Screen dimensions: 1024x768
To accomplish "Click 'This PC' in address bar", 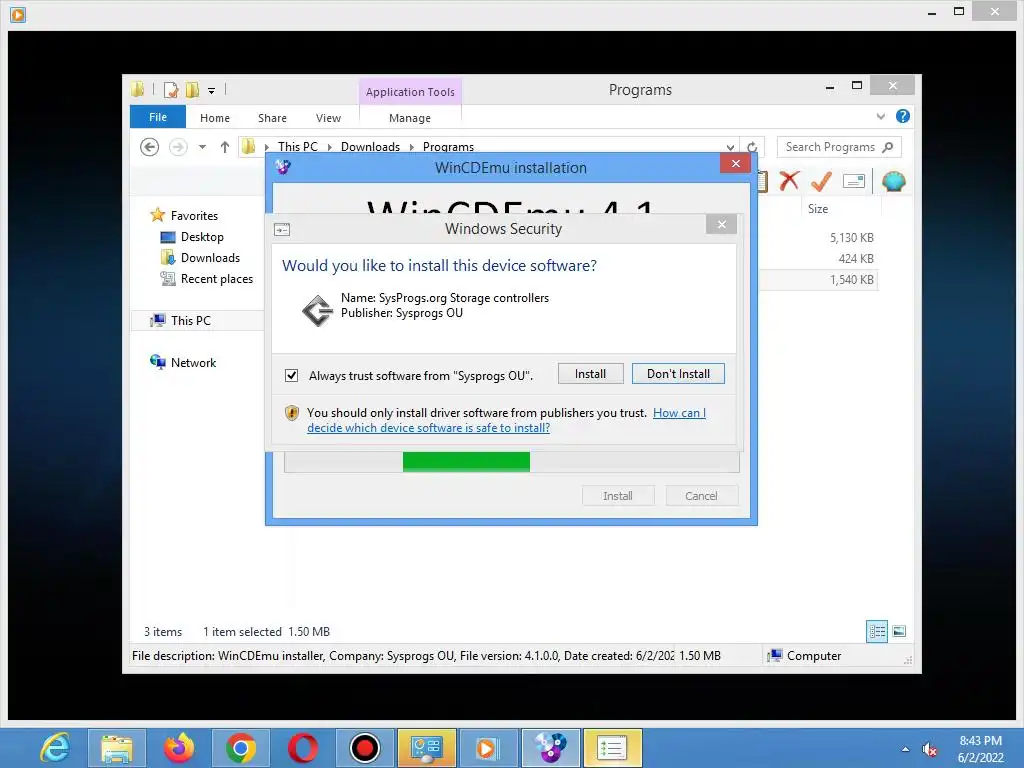I will [297, 147].
